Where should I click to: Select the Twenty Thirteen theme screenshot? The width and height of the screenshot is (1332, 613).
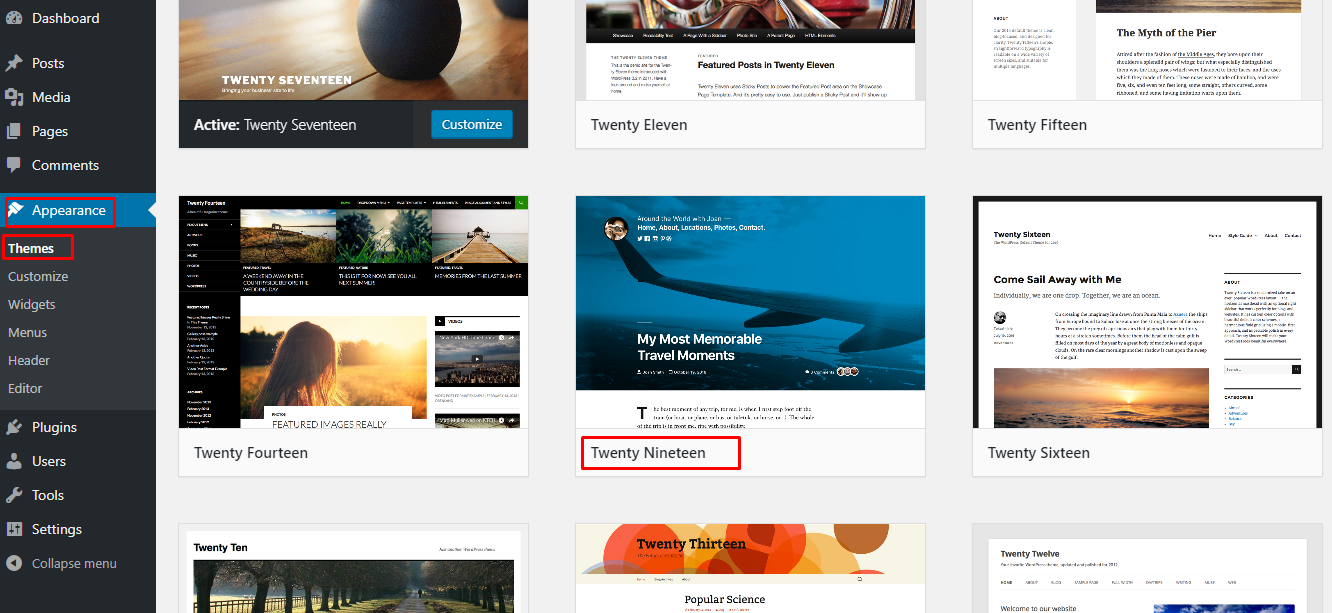coord(750,568)
